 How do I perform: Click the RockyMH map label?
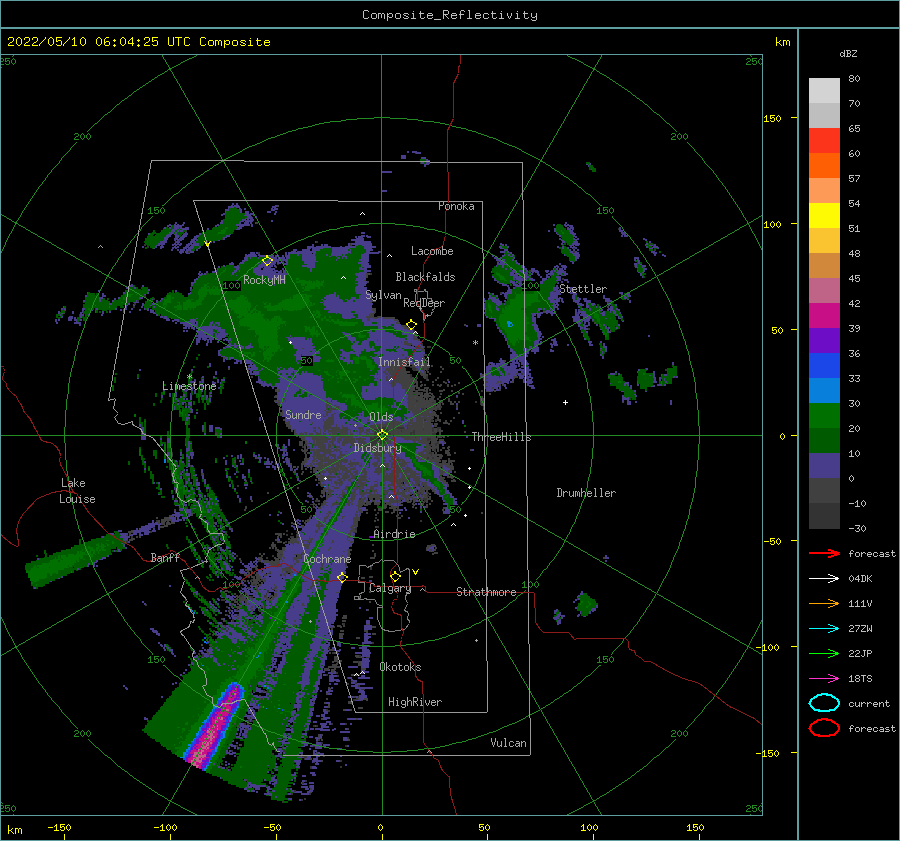pos(264,280)
